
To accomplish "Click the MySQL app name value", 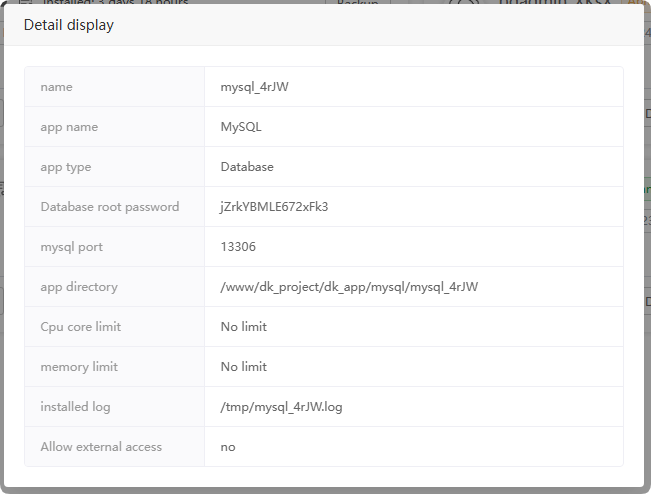I will pyautogui.click(x=241, y=127).
